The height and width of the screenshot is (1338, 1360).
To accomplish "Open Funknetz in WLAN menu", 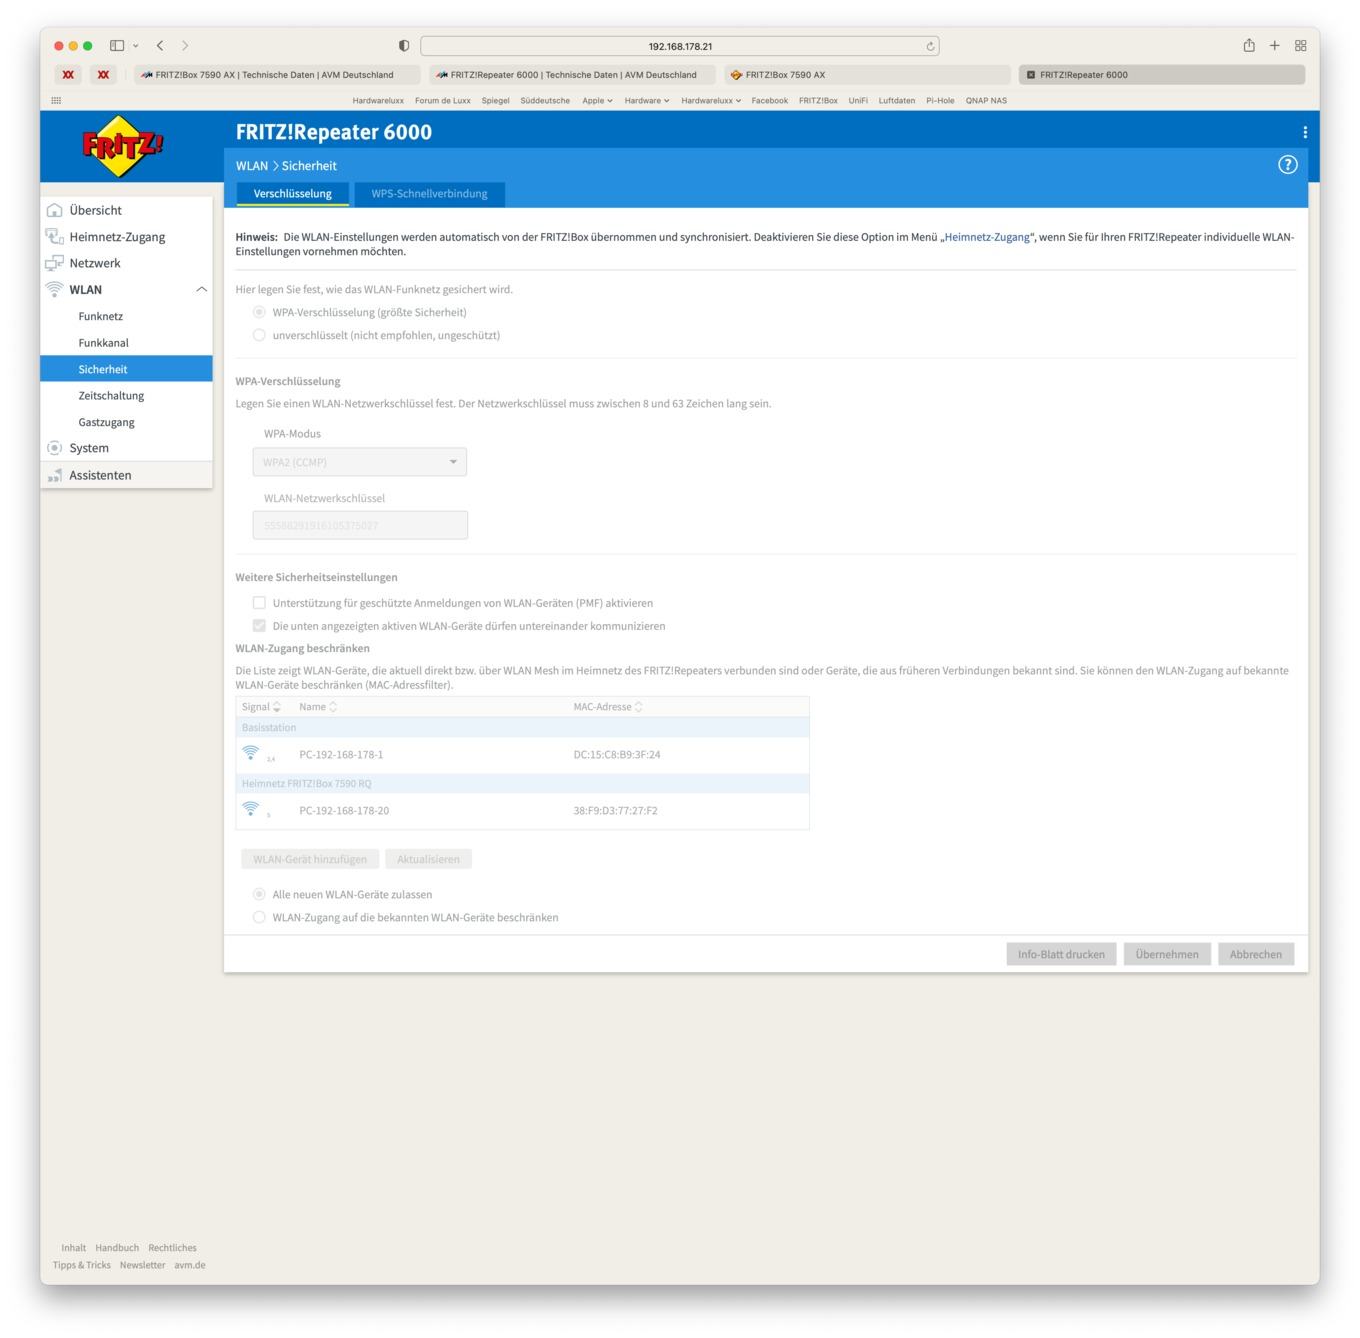I will tap(101, 316).
